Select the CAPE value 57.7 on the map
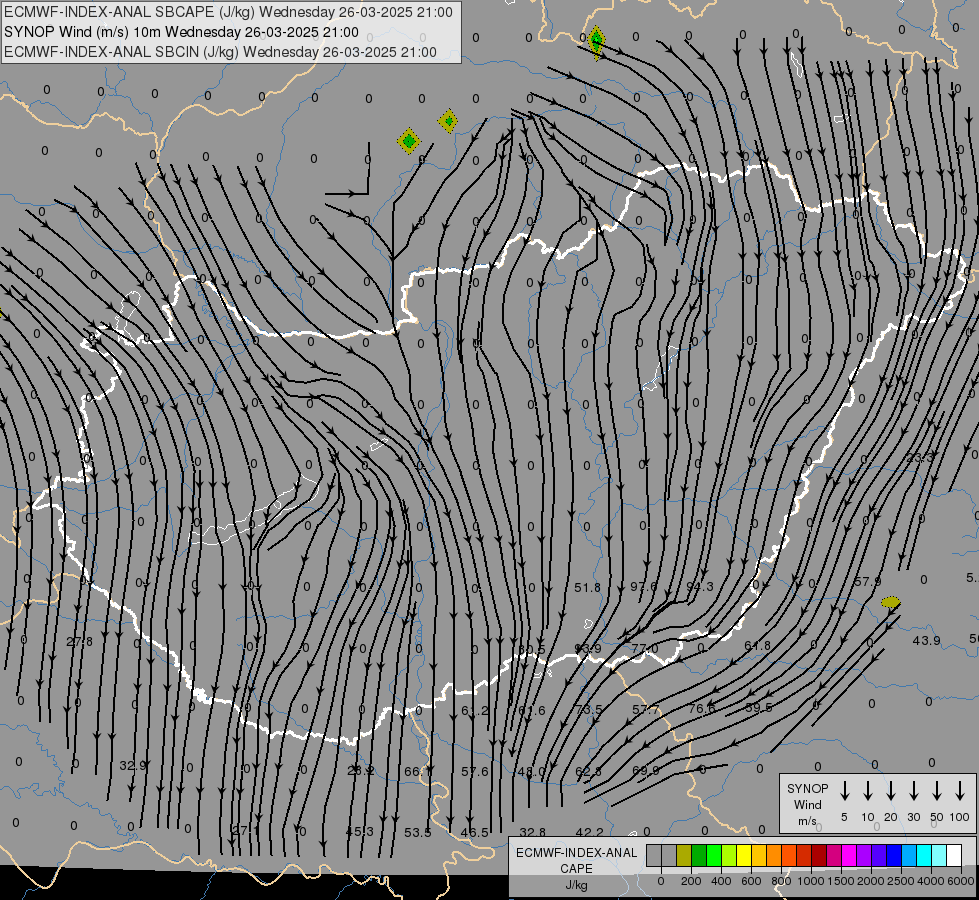Image resolution: width=979 pixels, height=900 pixels. click(645, 710)
